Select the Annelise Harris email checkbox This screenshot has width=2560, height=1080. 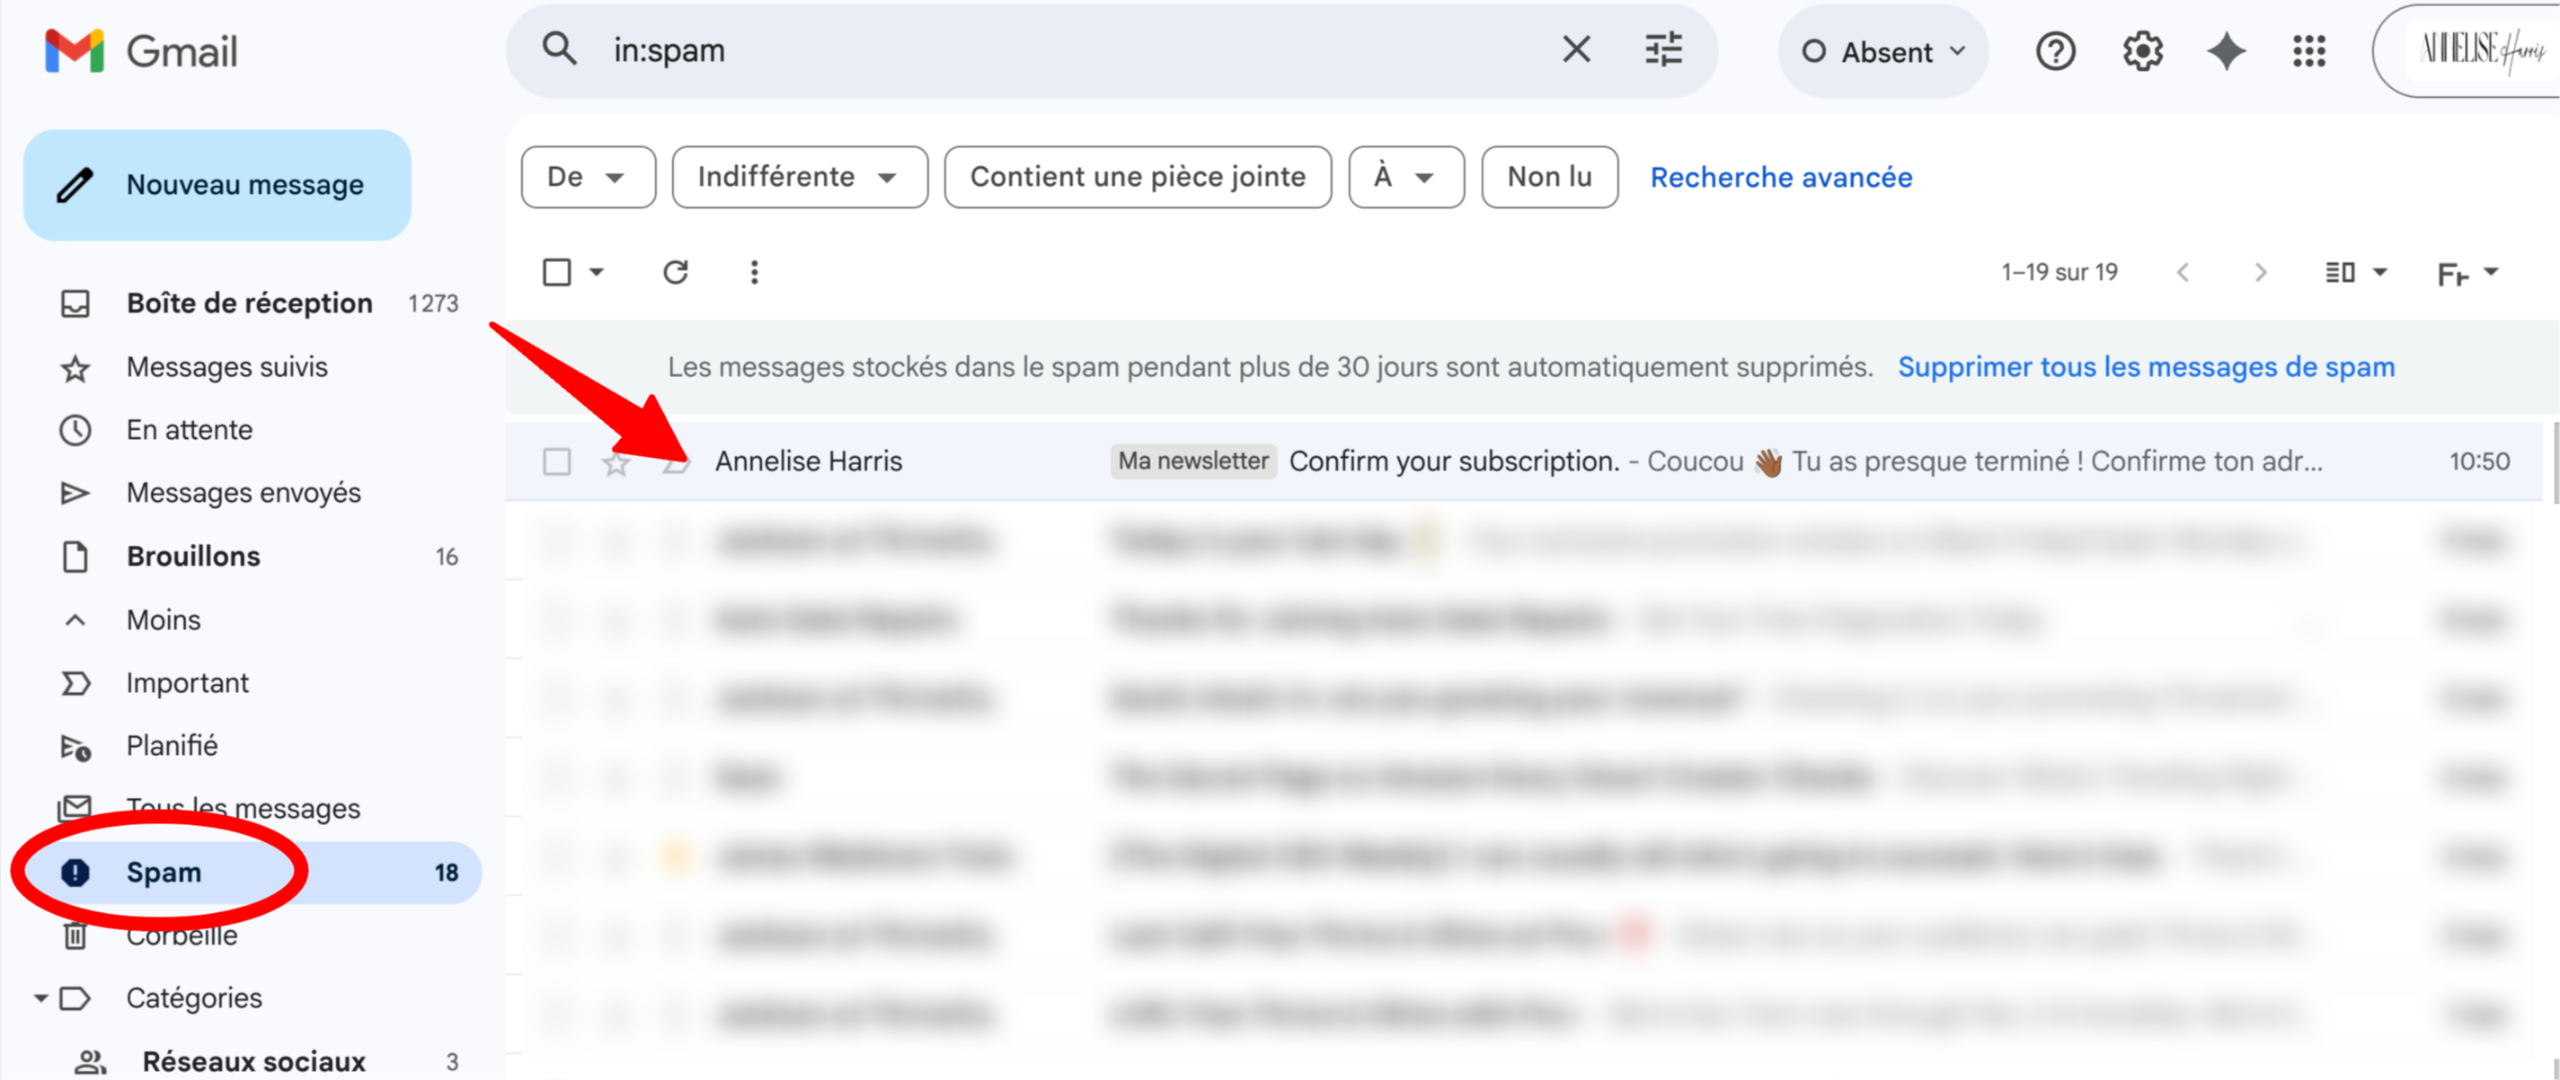557,462
